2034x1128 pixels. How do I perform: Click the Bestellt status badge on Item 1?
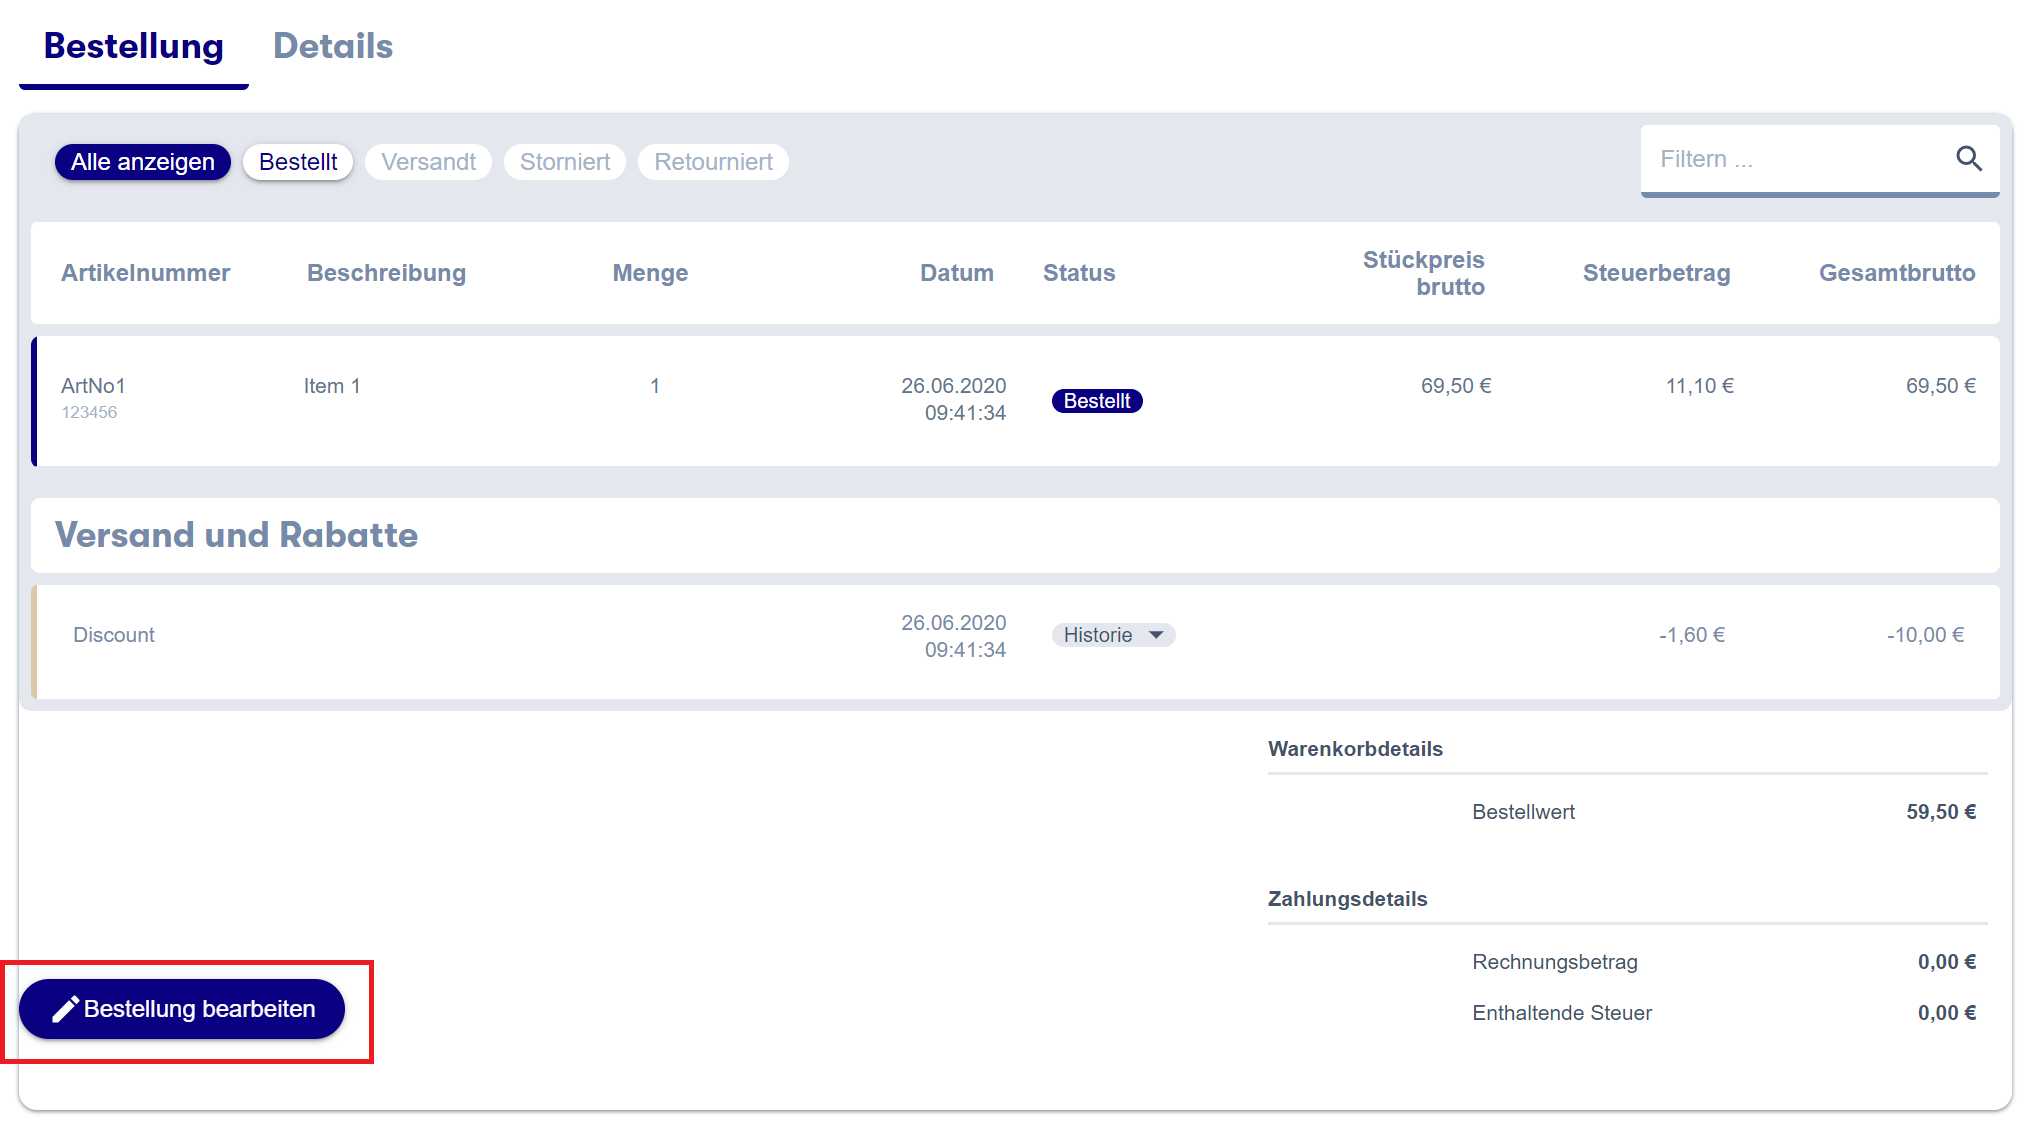1096,401
